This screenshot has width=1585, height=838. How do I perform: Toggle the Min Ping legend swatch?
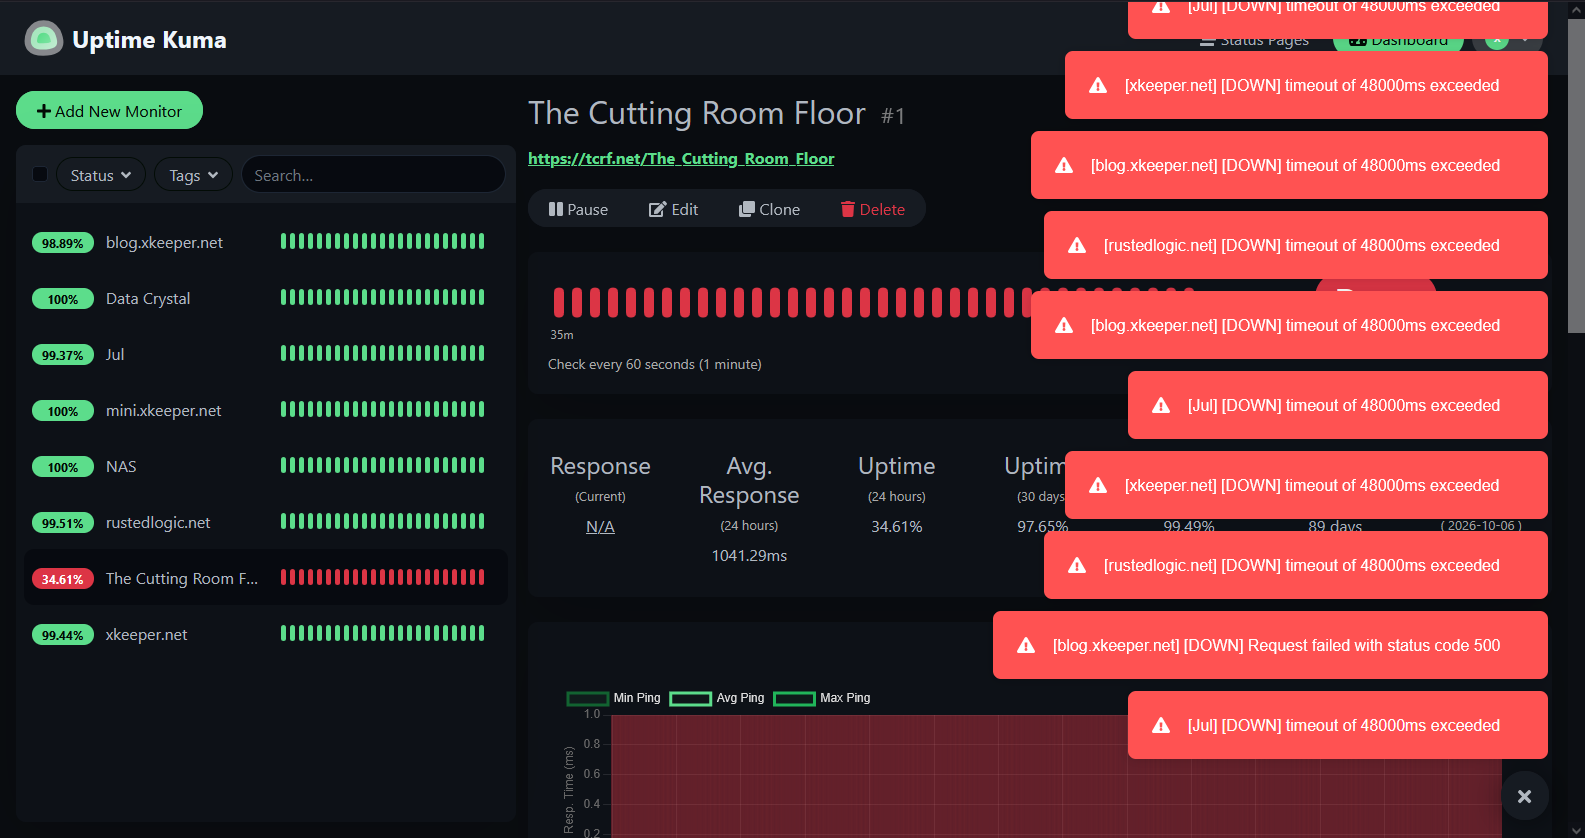point(588,698)
